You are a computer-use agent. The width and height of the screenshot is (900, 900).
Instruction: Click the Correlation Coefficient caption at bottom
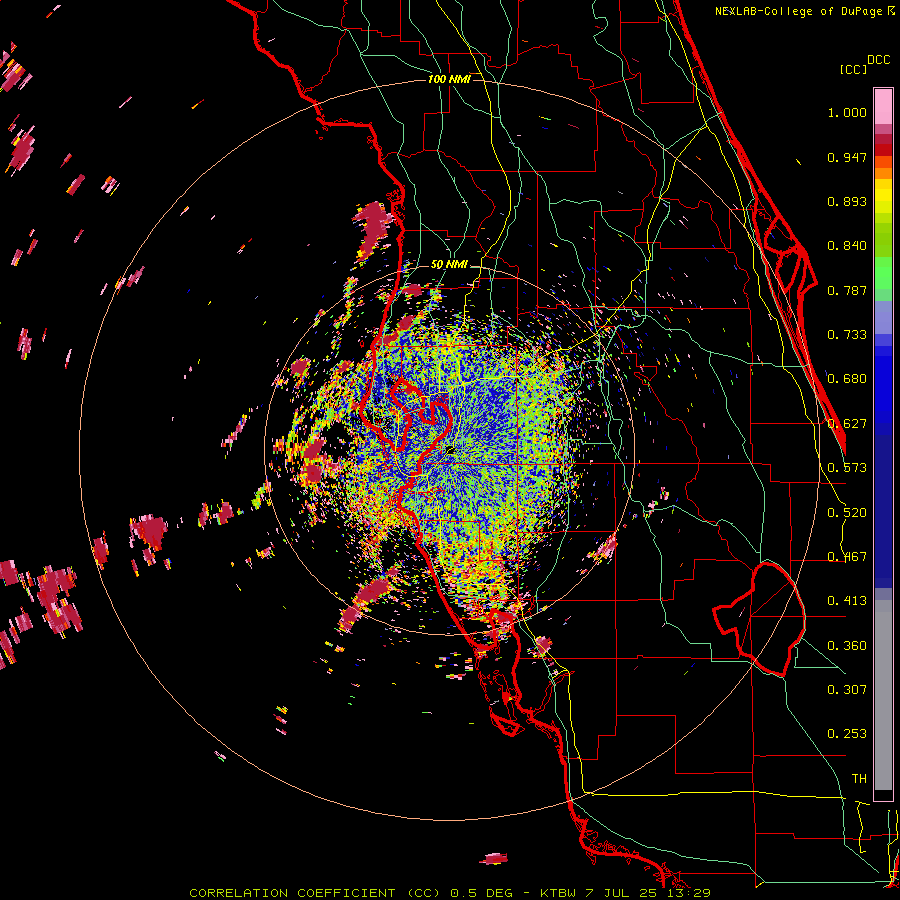[x=450, y=893]
